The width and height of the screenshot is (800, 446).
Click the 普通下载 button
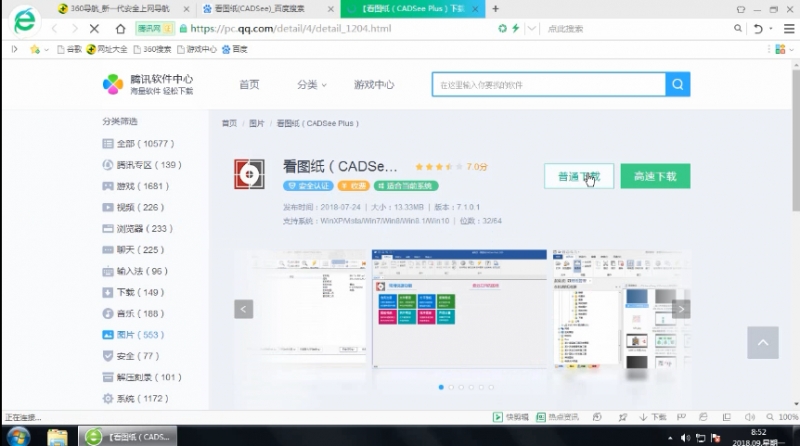[579, 176]
